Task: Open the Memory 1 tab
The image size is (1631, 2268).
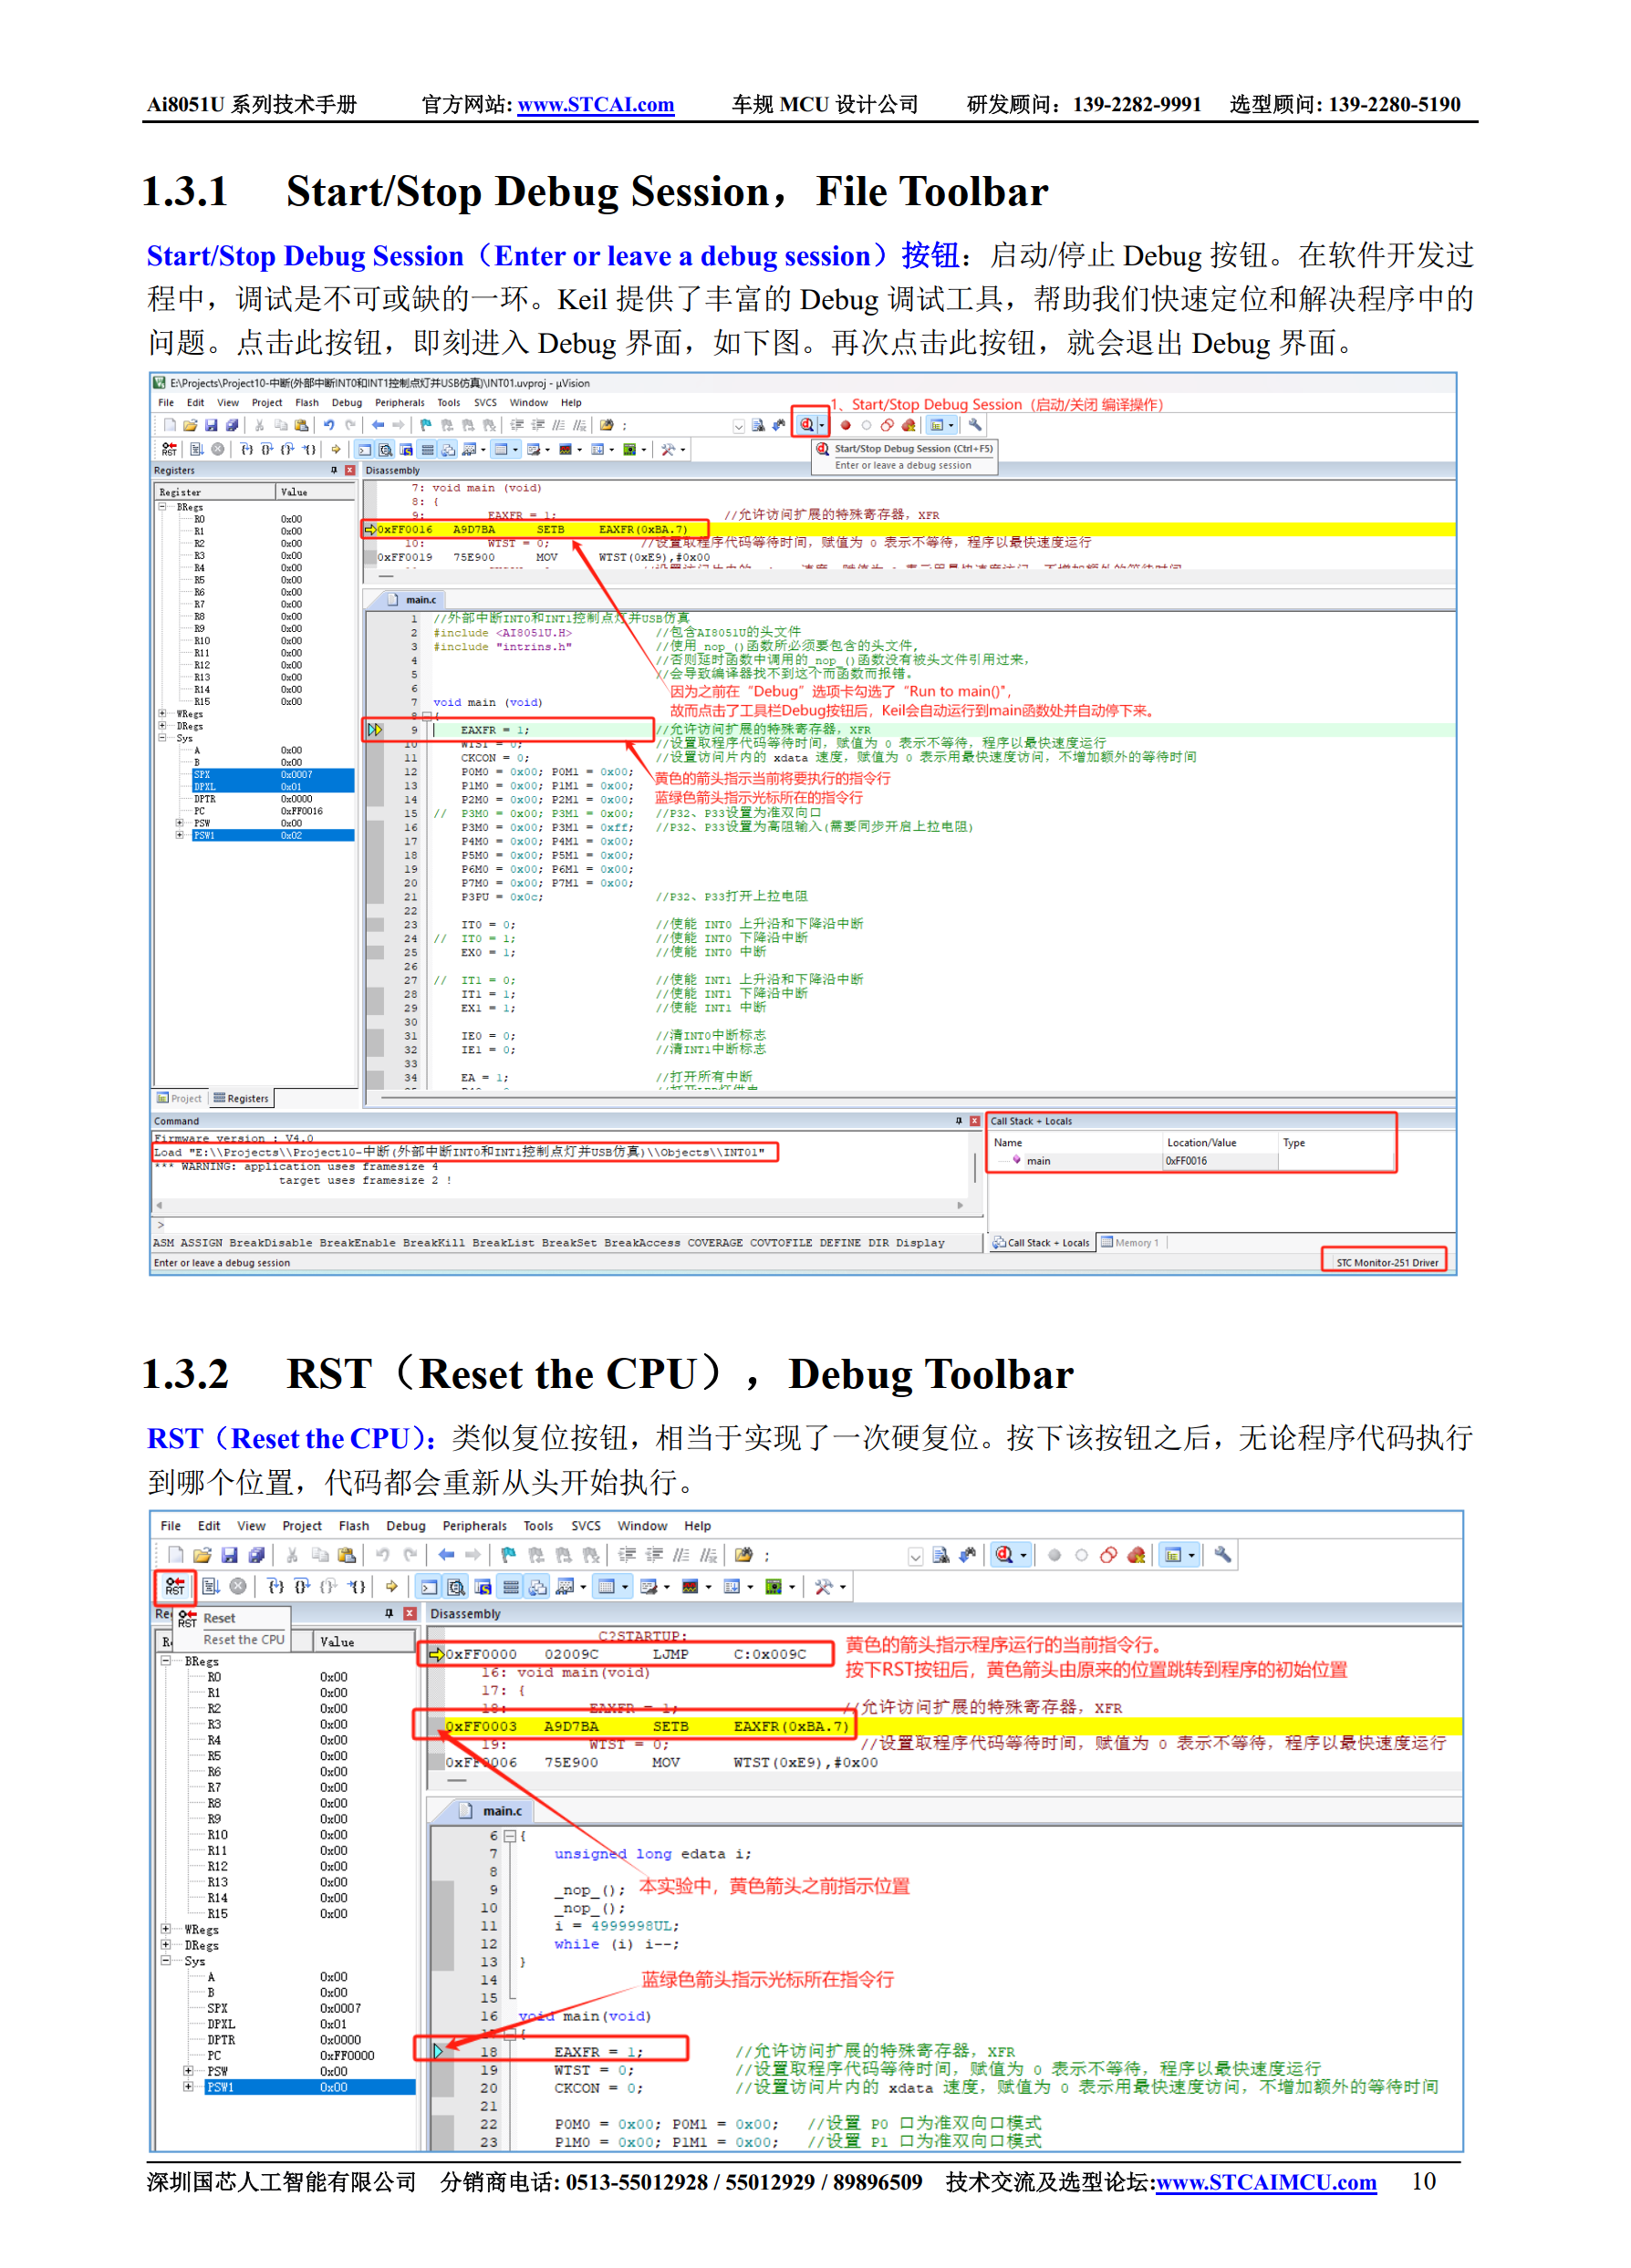Action: tap(1130, 1243)
